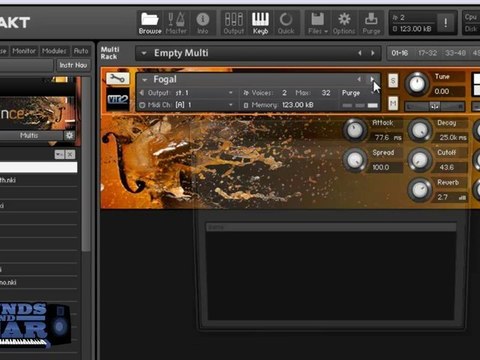
Task: Click the Decay value 25.0k ms
Action: click(x=452, y=137)
